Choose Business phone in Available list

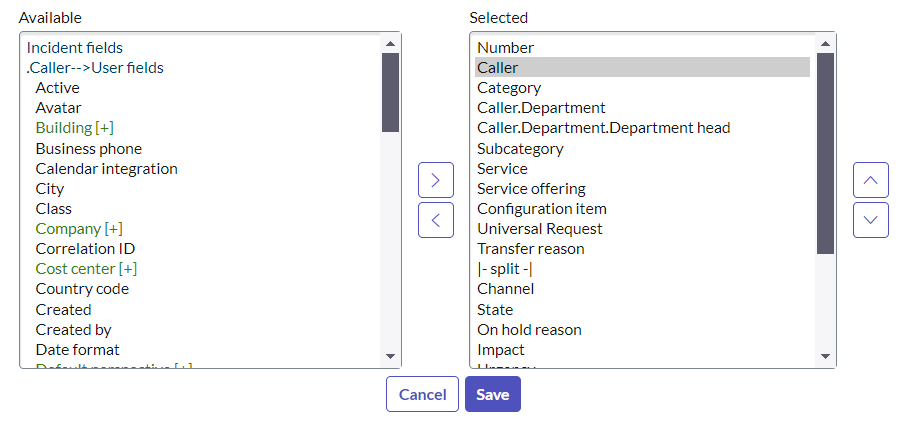88,148
